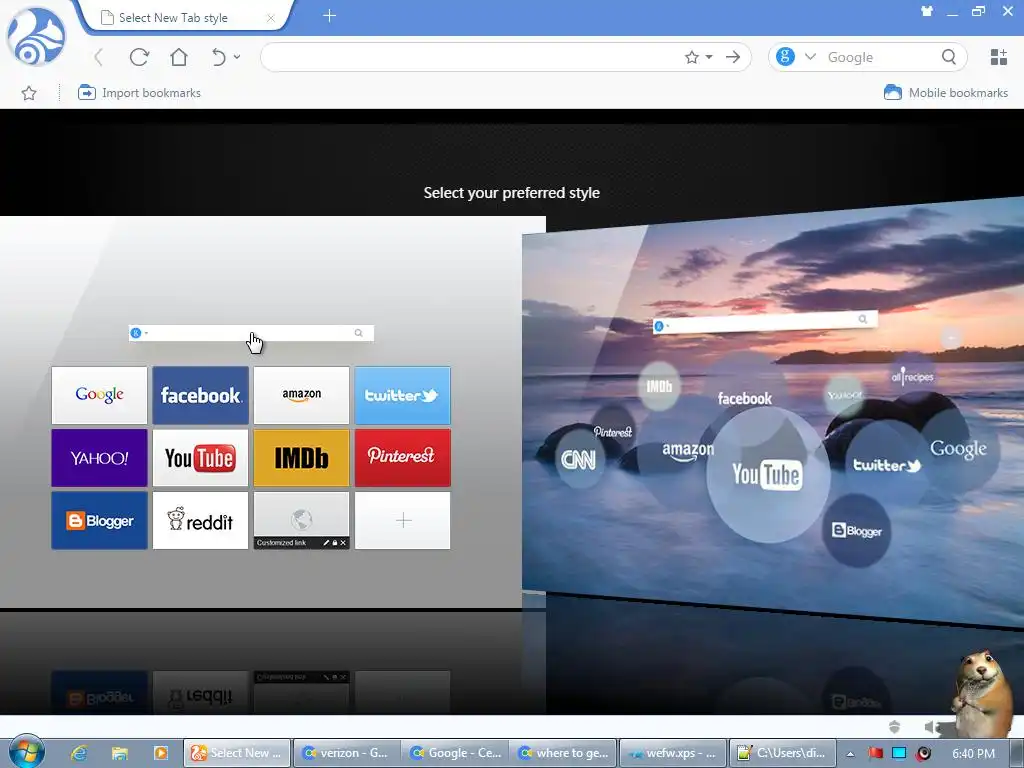
Task: Click Import bookmarks
Action: tap(139, 93)
